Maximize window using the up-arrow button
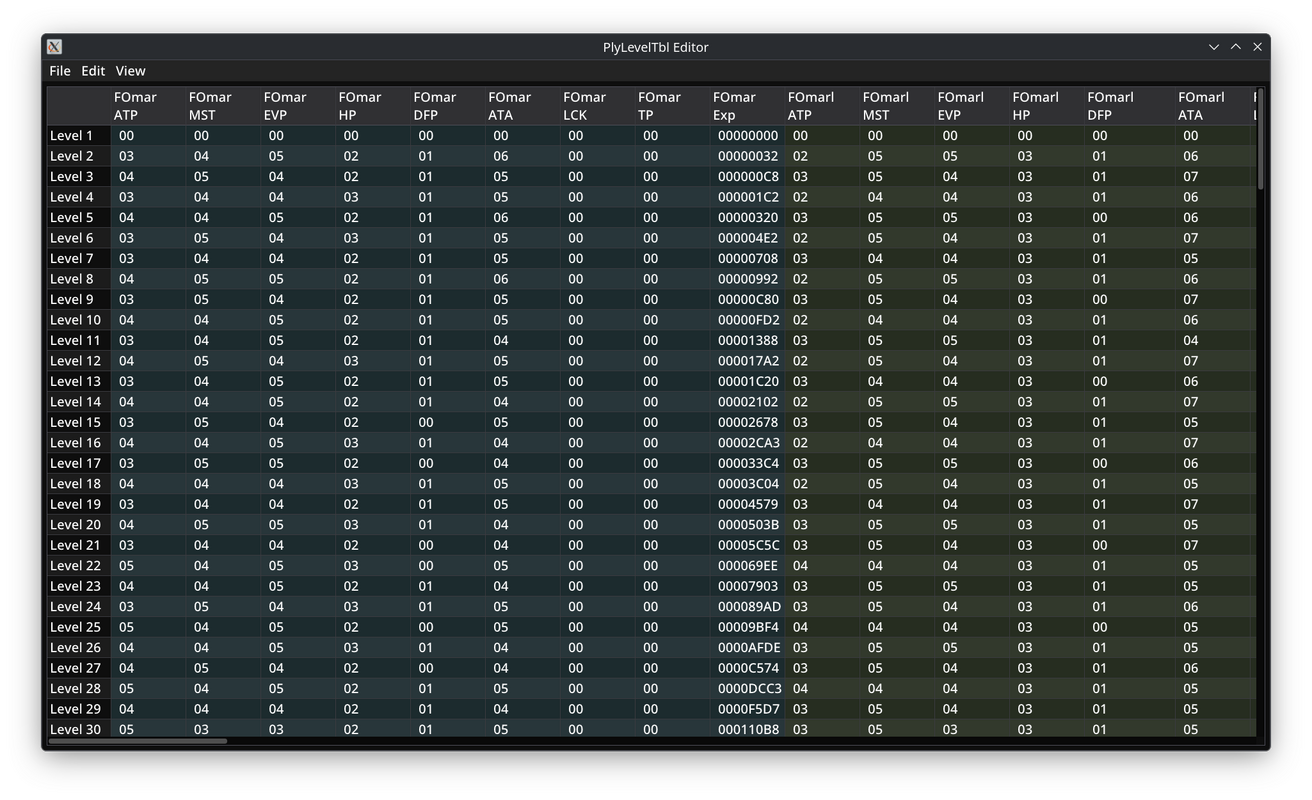This screenshot has width=1312, height=800. coord(1236,47)
